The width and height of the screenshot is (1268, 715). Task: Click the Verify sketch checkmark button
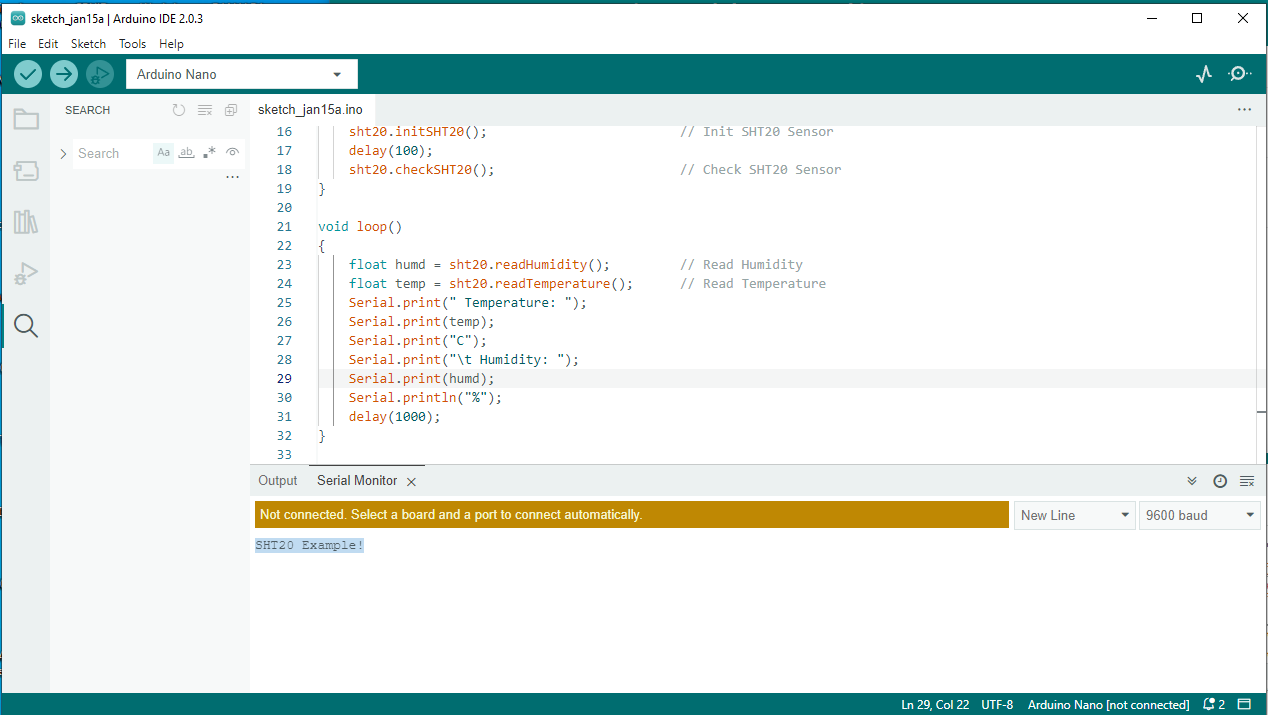click(28, 74)
